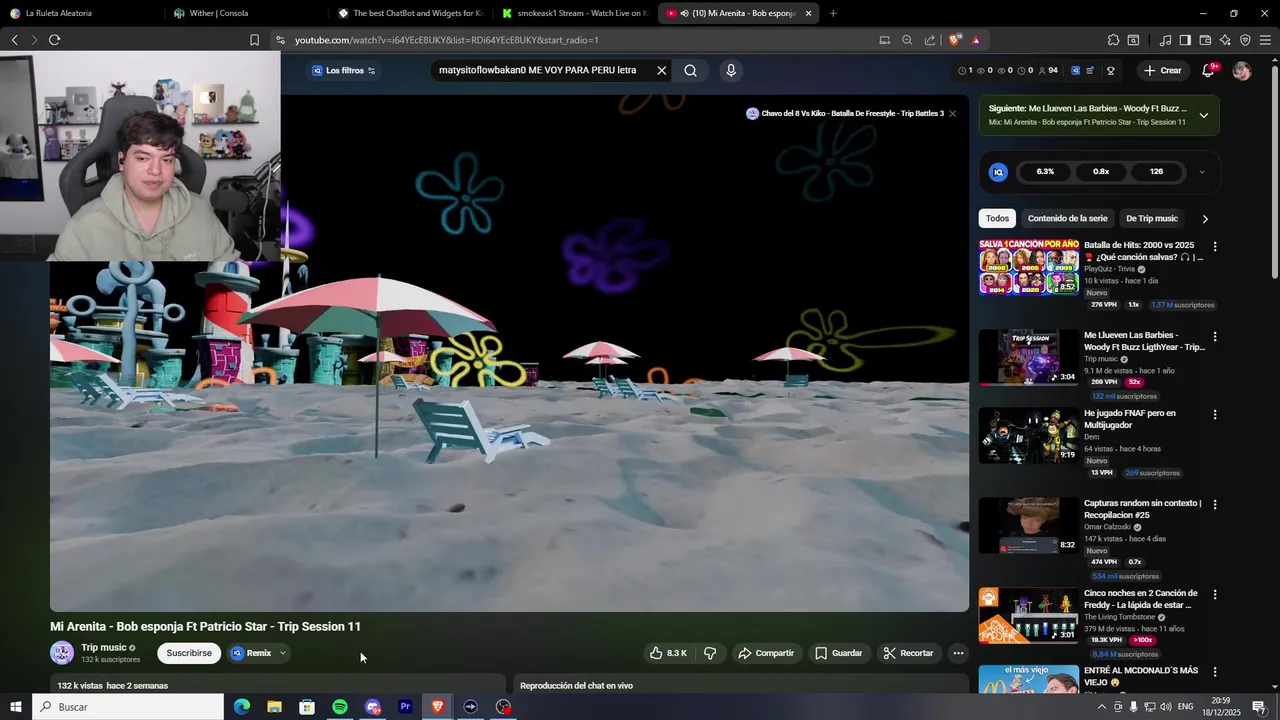1280x720 pixels.
Task: Expand the Siguiente mix playlist panel
Action: coord(1203,115)
